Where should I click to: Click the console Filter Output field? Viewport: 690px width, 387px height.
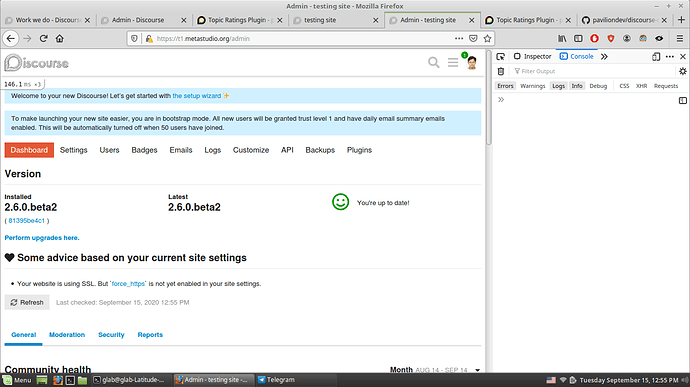pos(594,71)
